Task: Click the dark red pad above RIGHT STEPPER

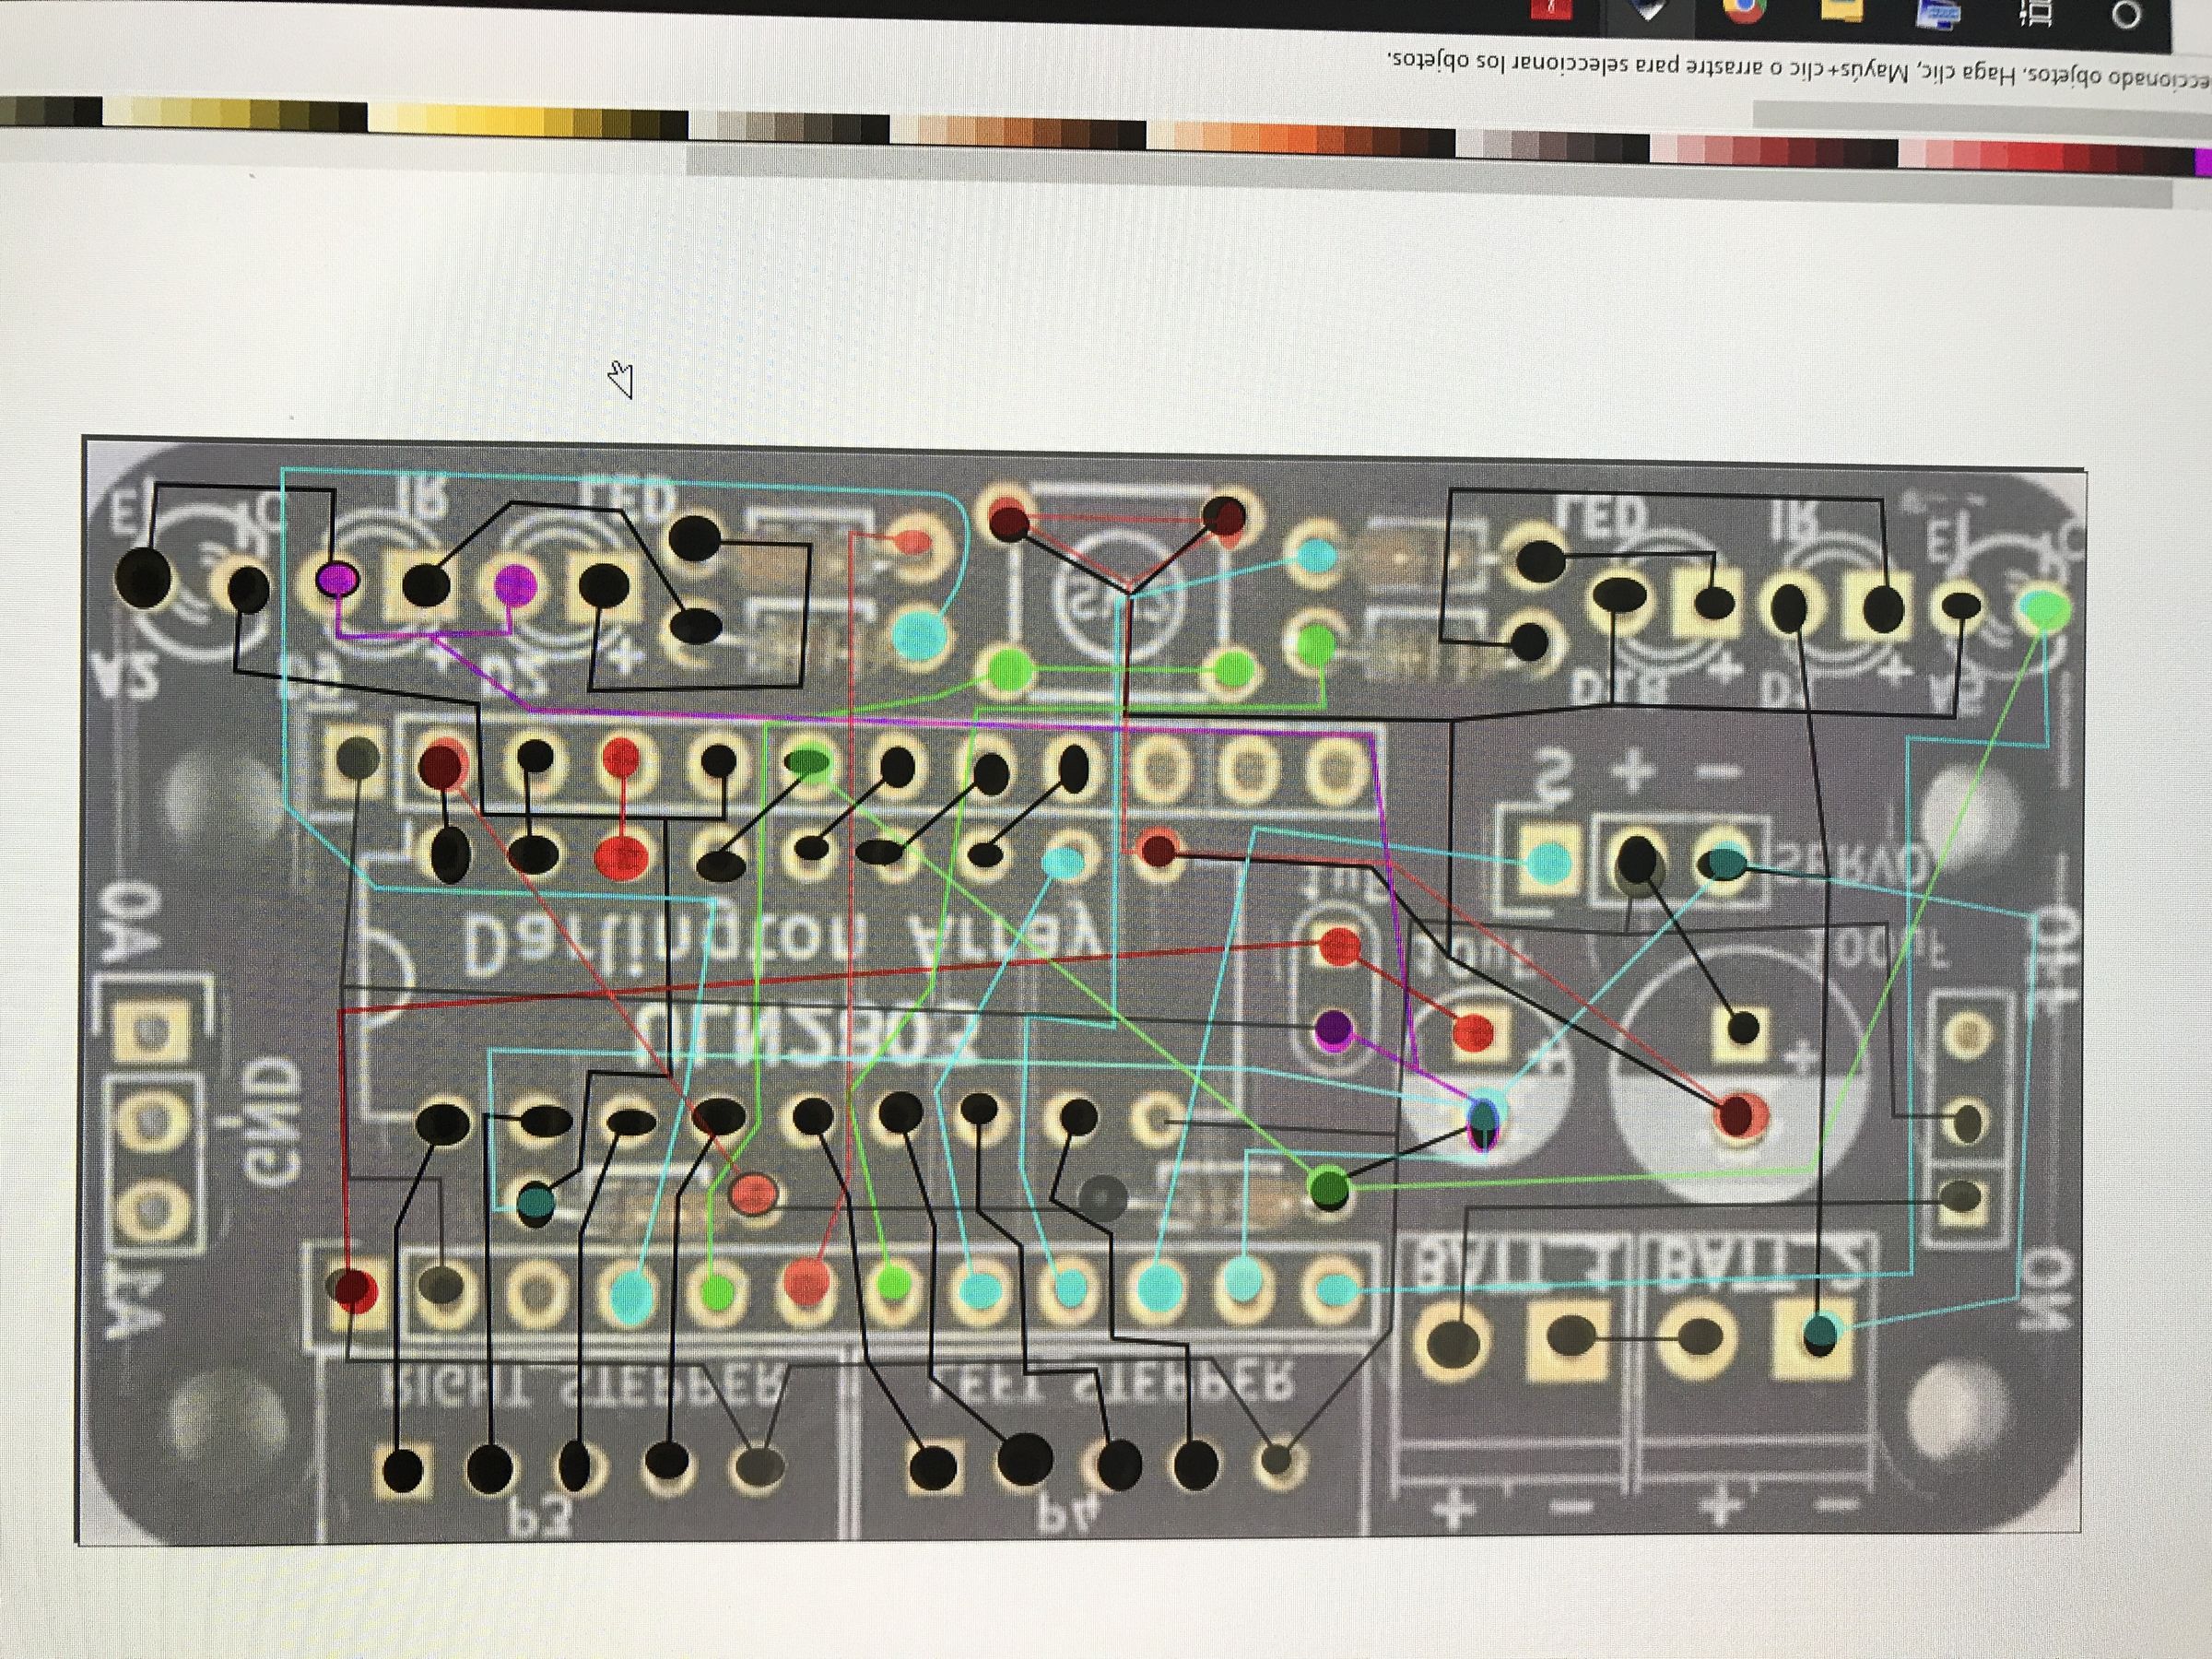Action: 355,1290
